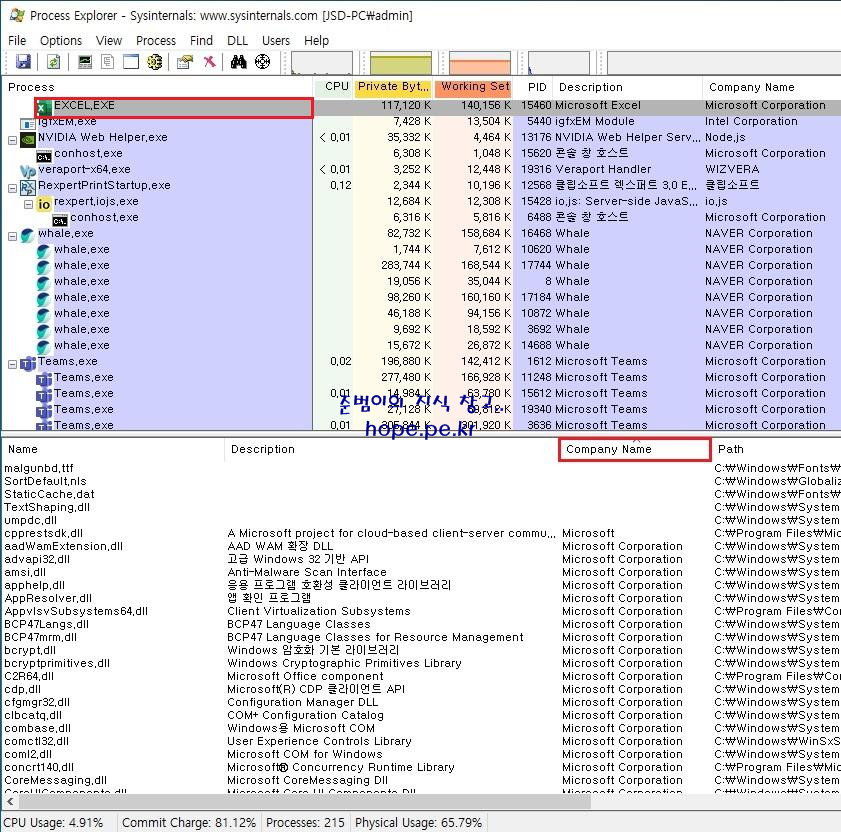Select Teams.exe row with PID 11248
The height and width of the screenshot is (832, 841).
(421, 379)
